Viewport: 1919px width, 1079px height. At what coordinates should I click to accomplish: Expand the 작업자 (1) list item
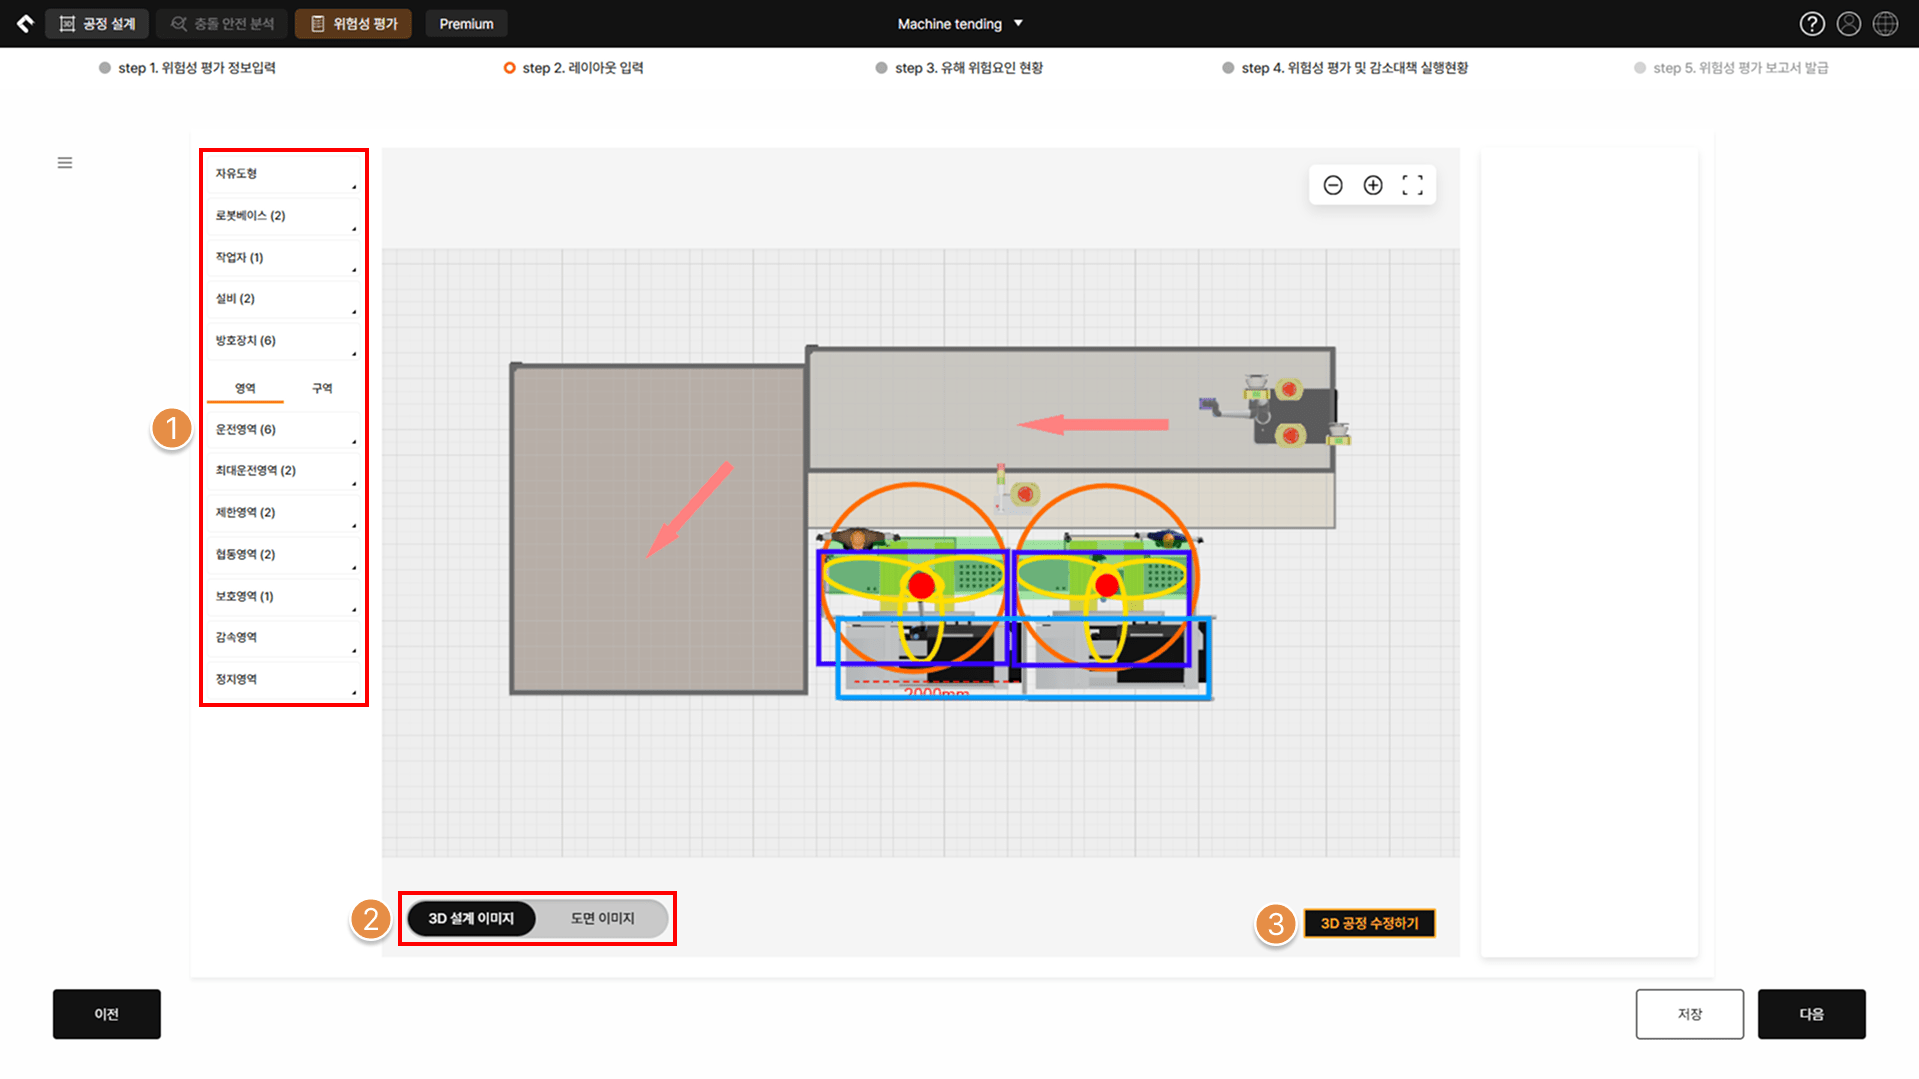283,258
